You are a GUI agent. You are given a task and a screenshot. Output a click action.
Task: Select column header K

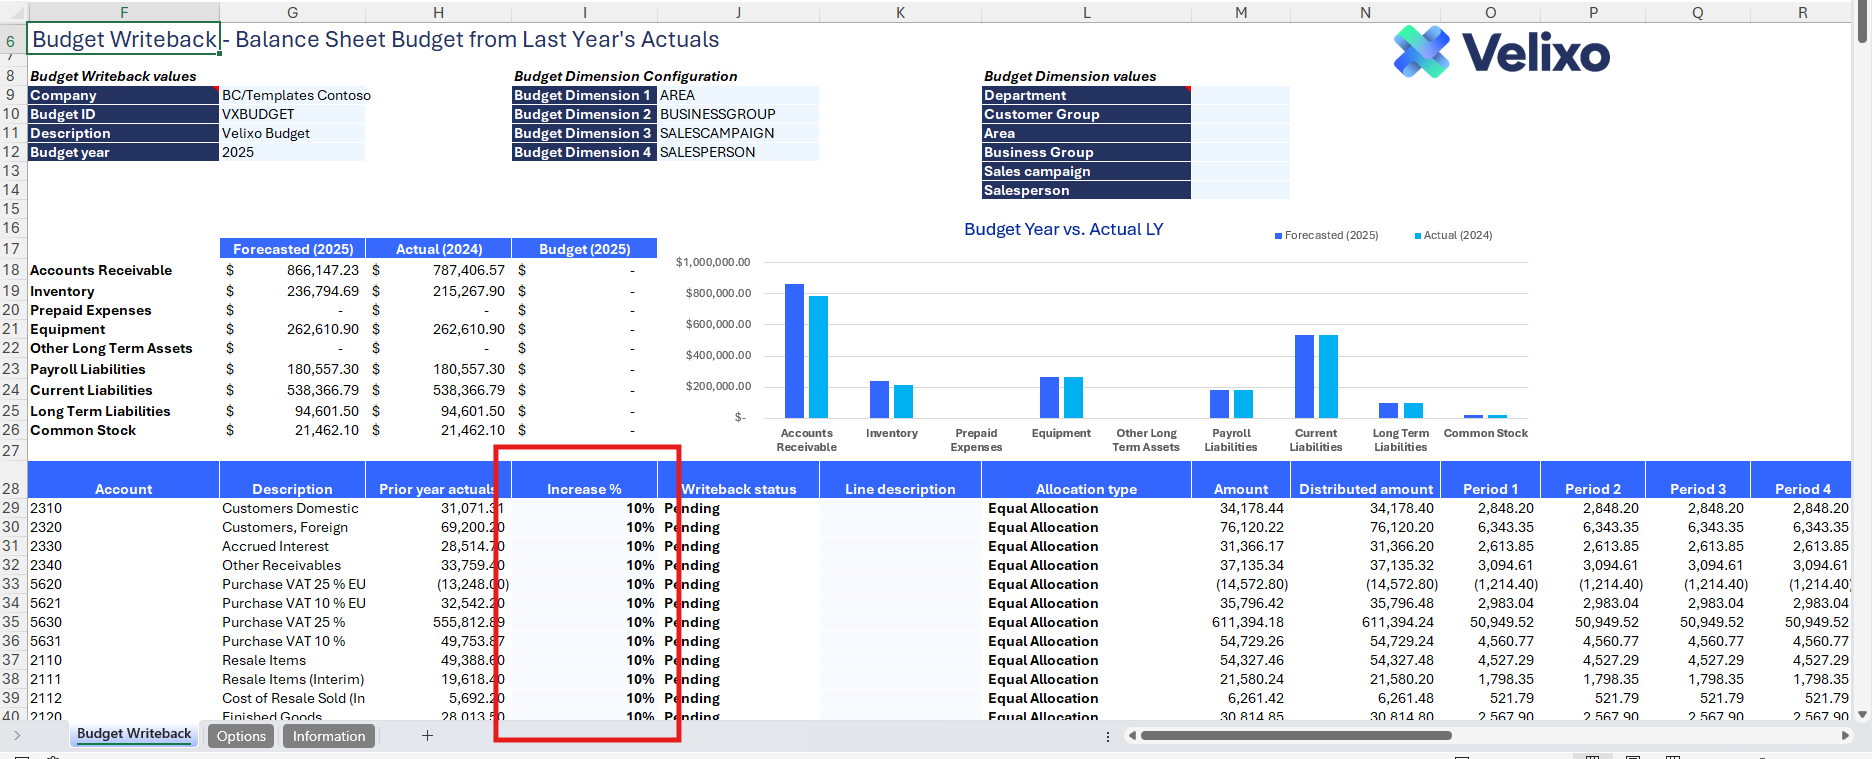[900, 12]
